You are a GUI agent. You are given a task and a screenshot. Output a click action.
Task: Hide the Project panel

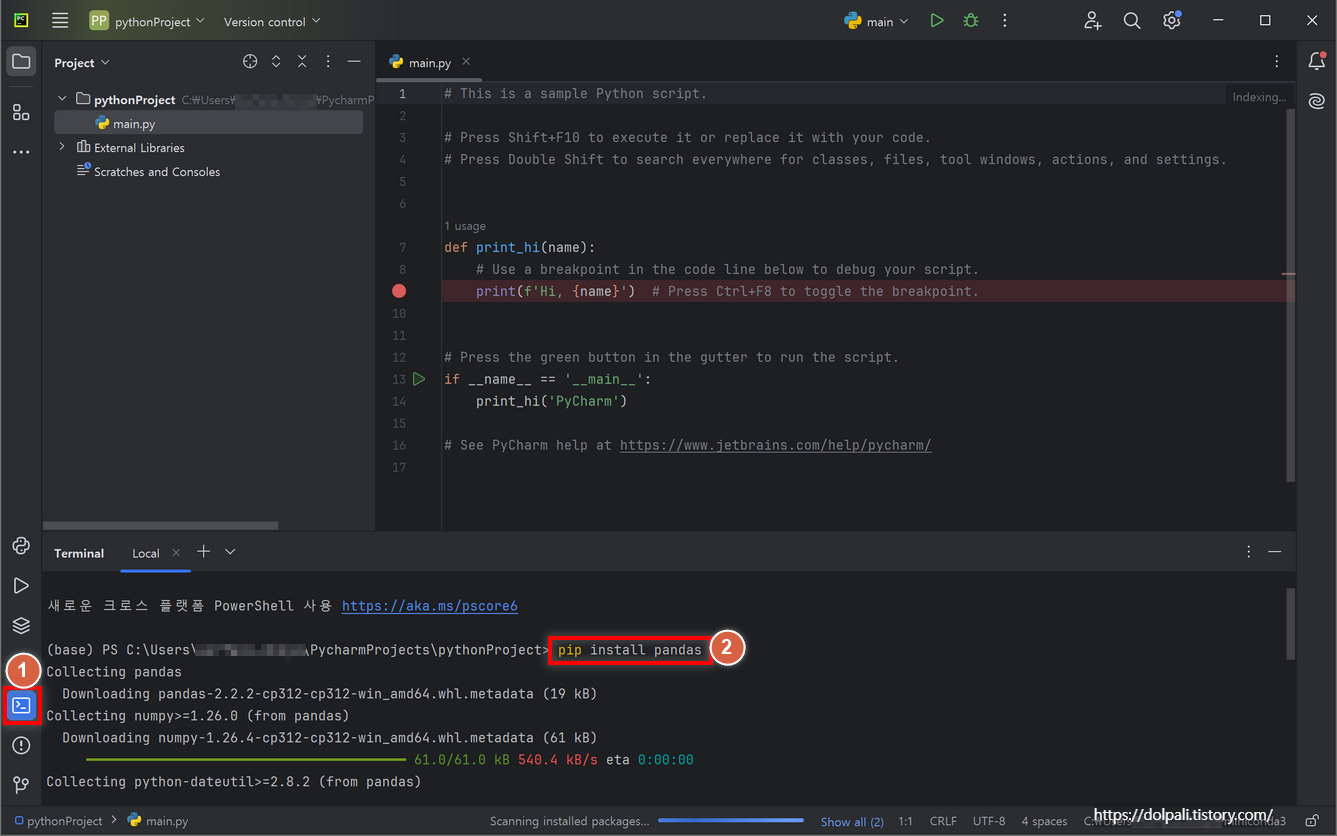point(354,62)
